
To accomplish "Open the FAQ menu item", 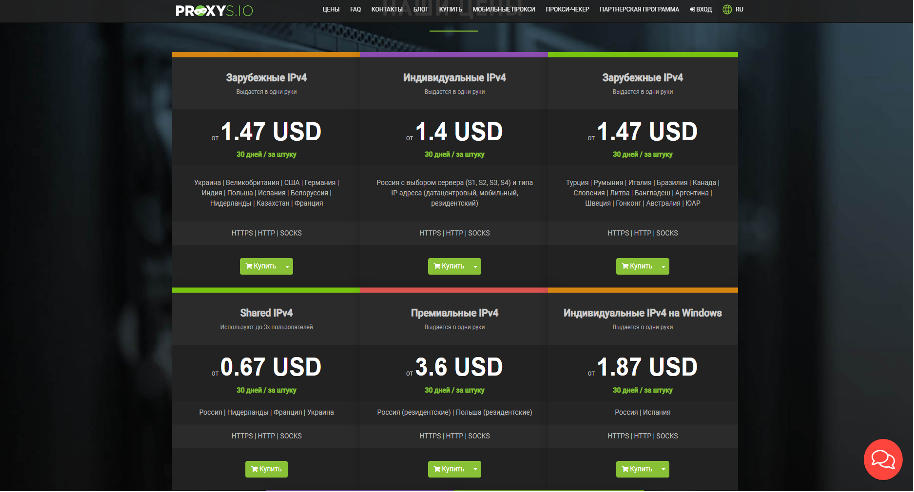I will [x=356, y=9].
